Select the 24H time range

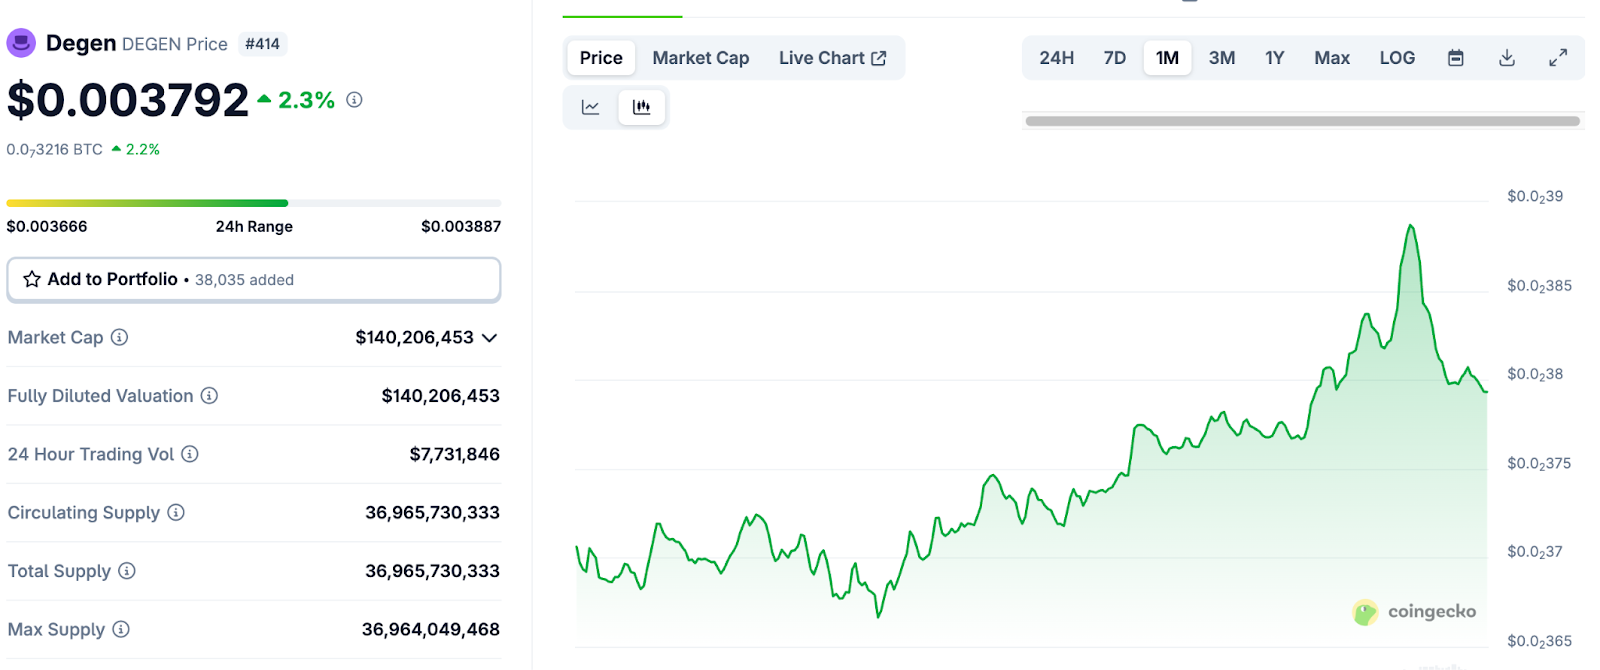(x=1057, y=58)
